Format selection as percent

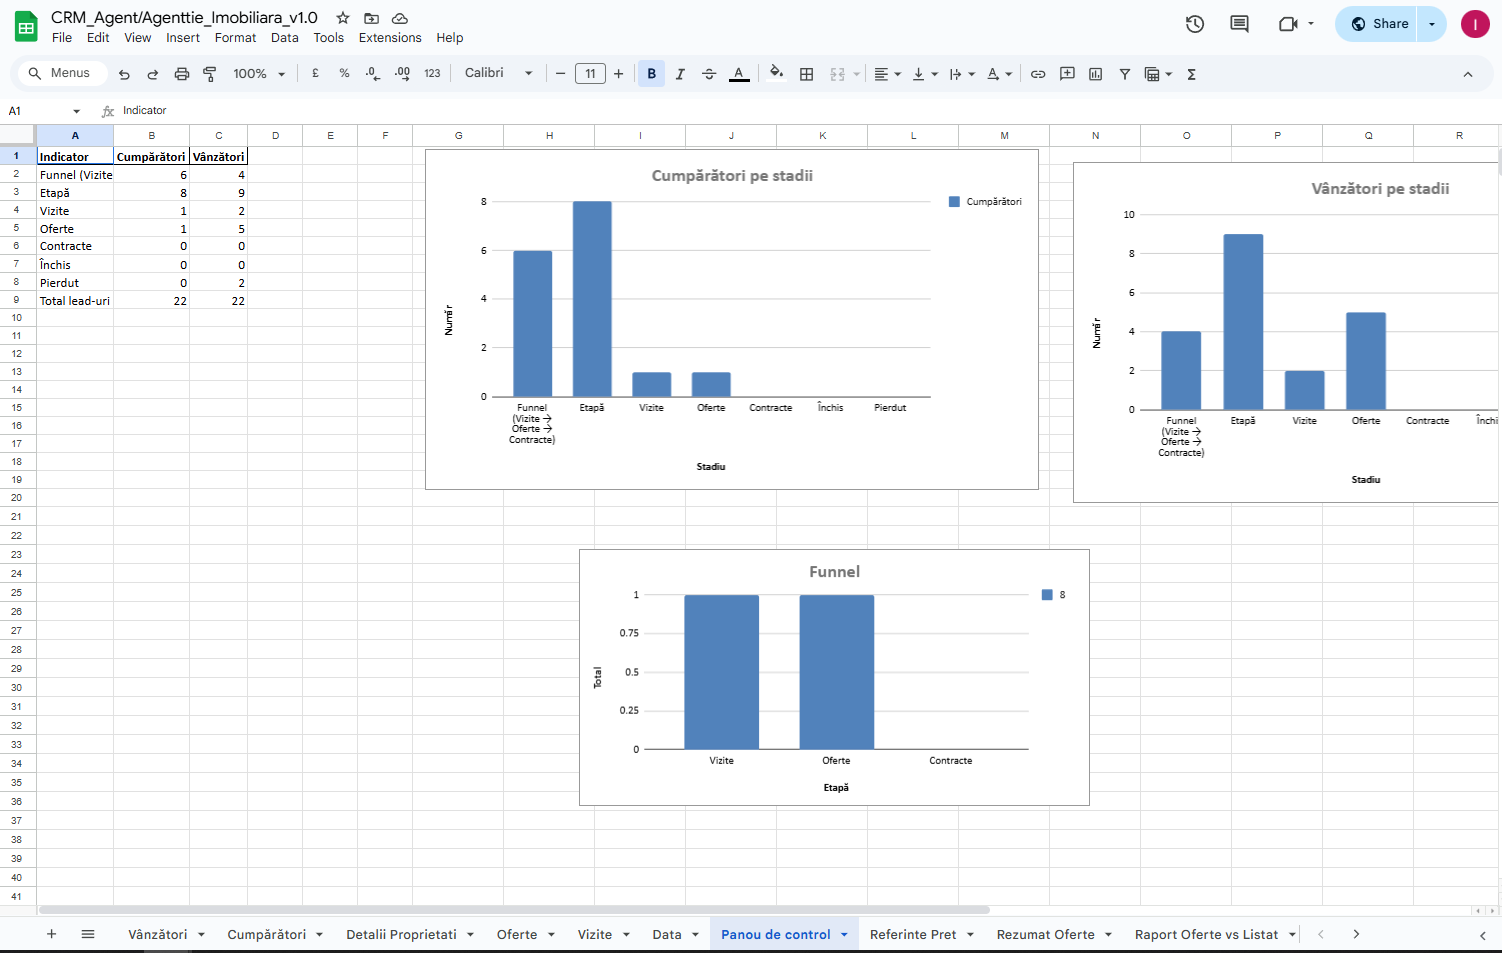click(x=344, y=73)
